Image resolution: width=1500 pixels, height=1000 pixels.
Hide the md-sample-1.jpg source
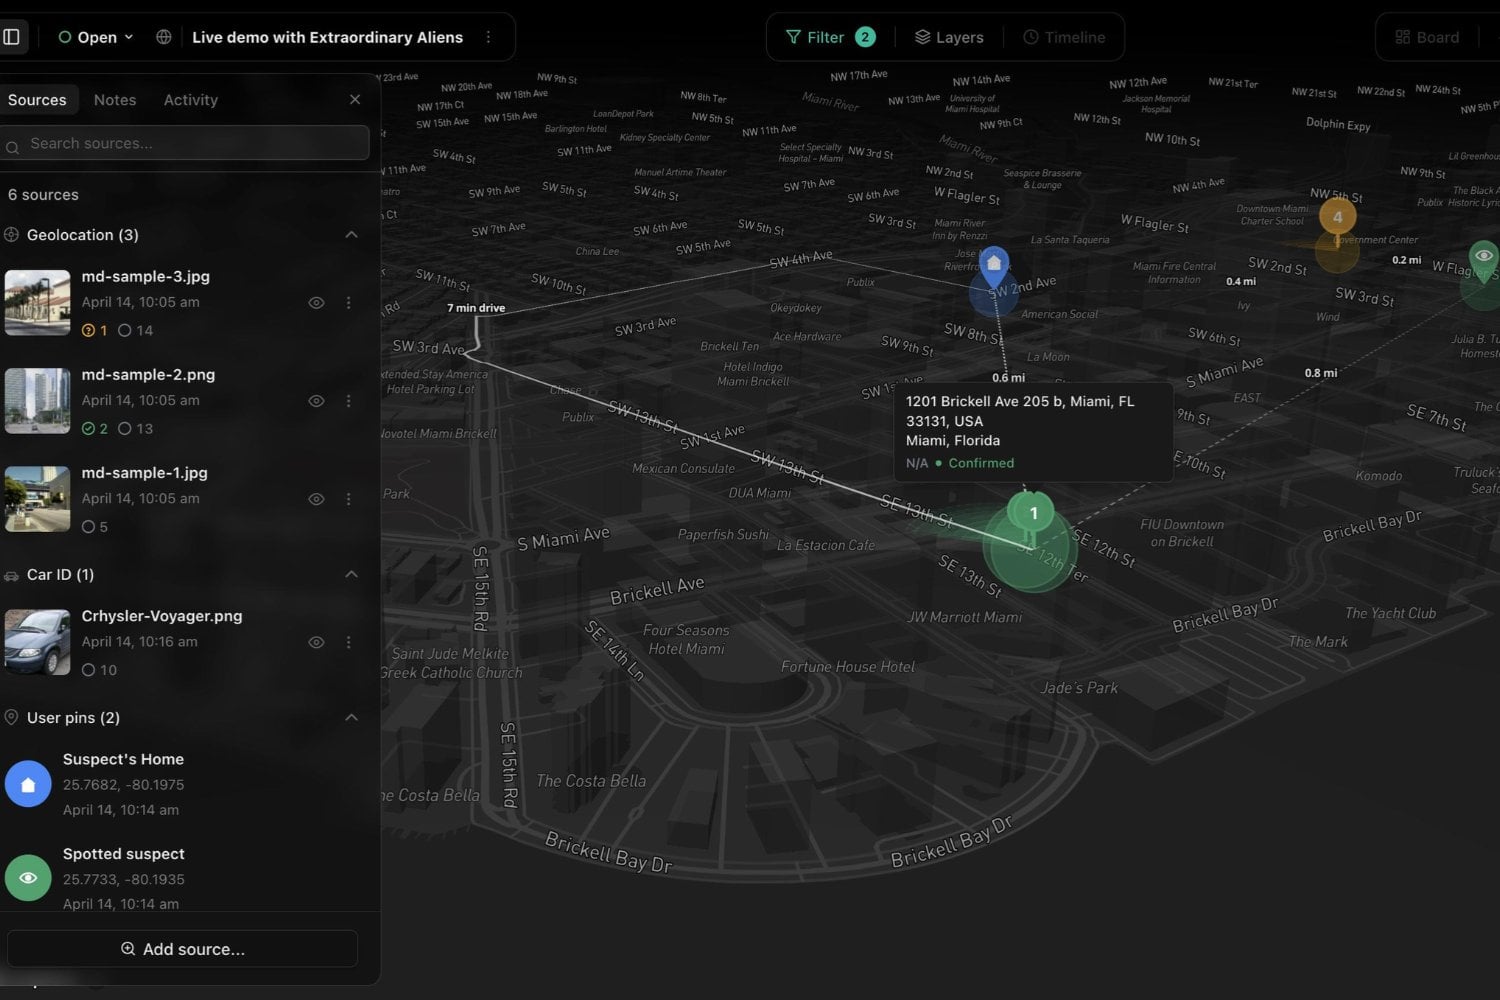316,499
